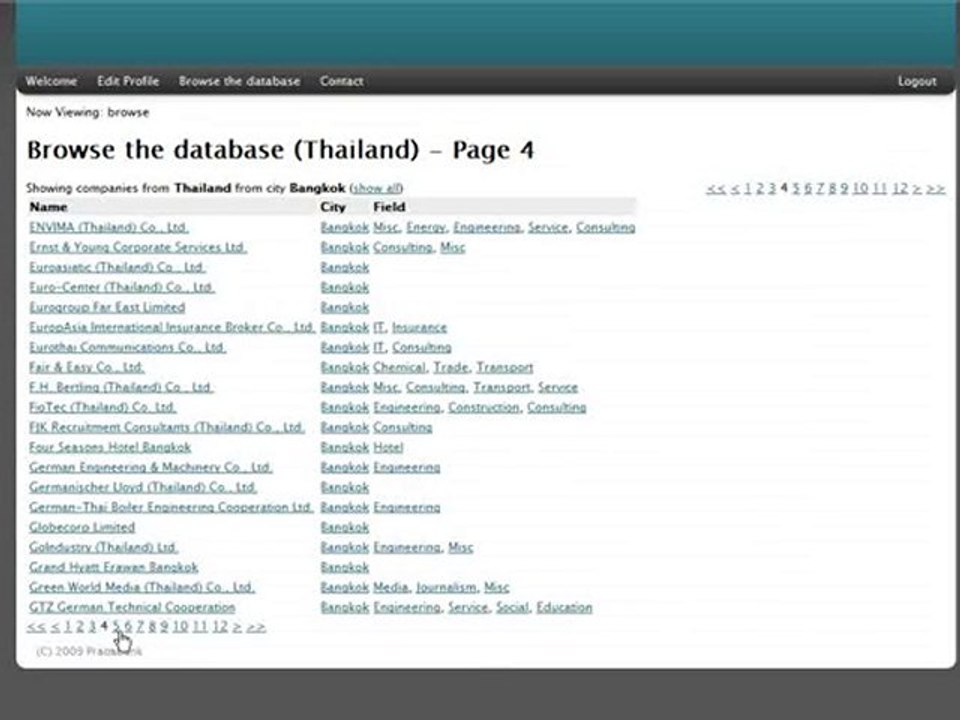Click Bangkok city link in the Grand Hyatt row
Image resolution: width=960 pixels, height=720 pixels.
pos(345,568)
